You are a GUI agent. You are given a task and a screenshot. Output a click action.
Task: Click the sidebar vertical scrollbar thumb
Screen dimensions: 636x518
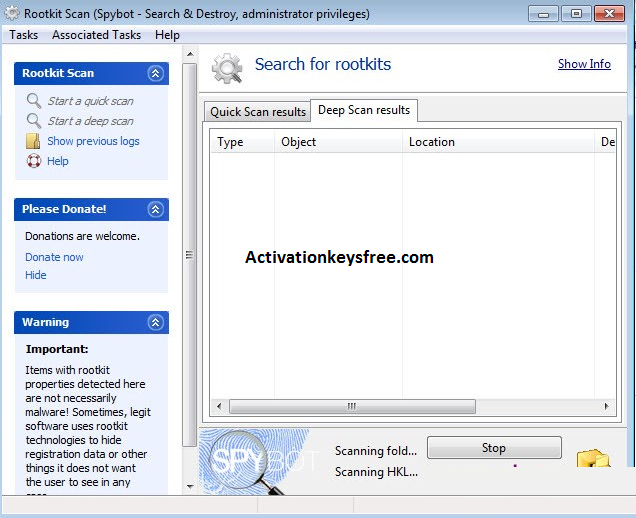coord(189,255)
